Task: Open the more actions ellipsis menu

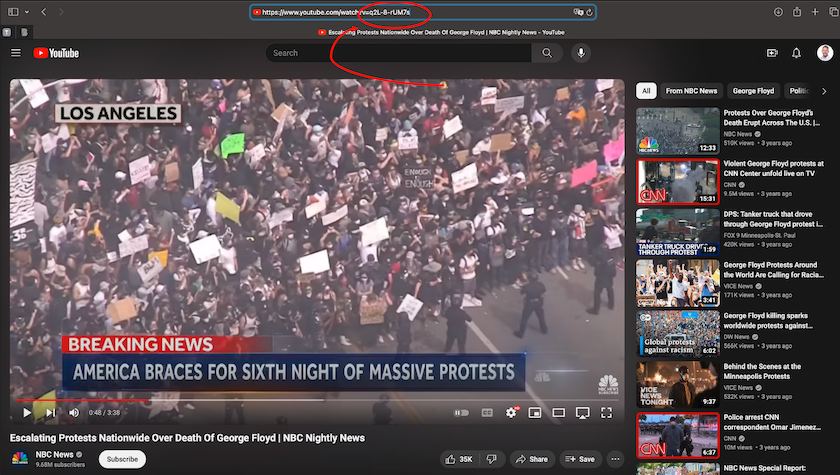Action: (614, 459)
